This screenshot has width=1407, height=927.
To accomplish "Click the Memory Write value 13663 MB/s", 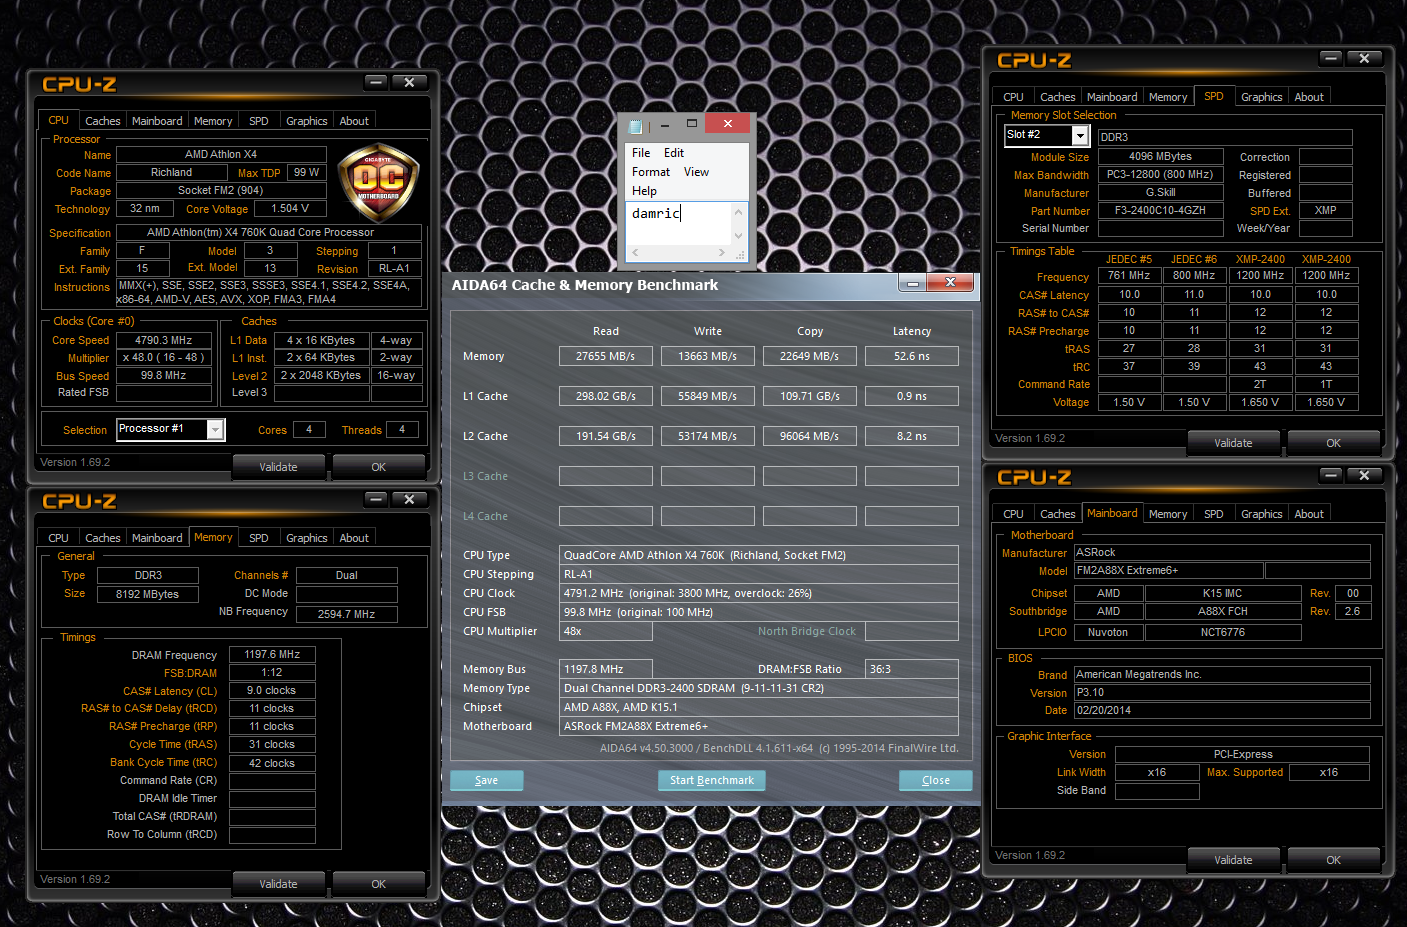I will [x=707, y=356].
